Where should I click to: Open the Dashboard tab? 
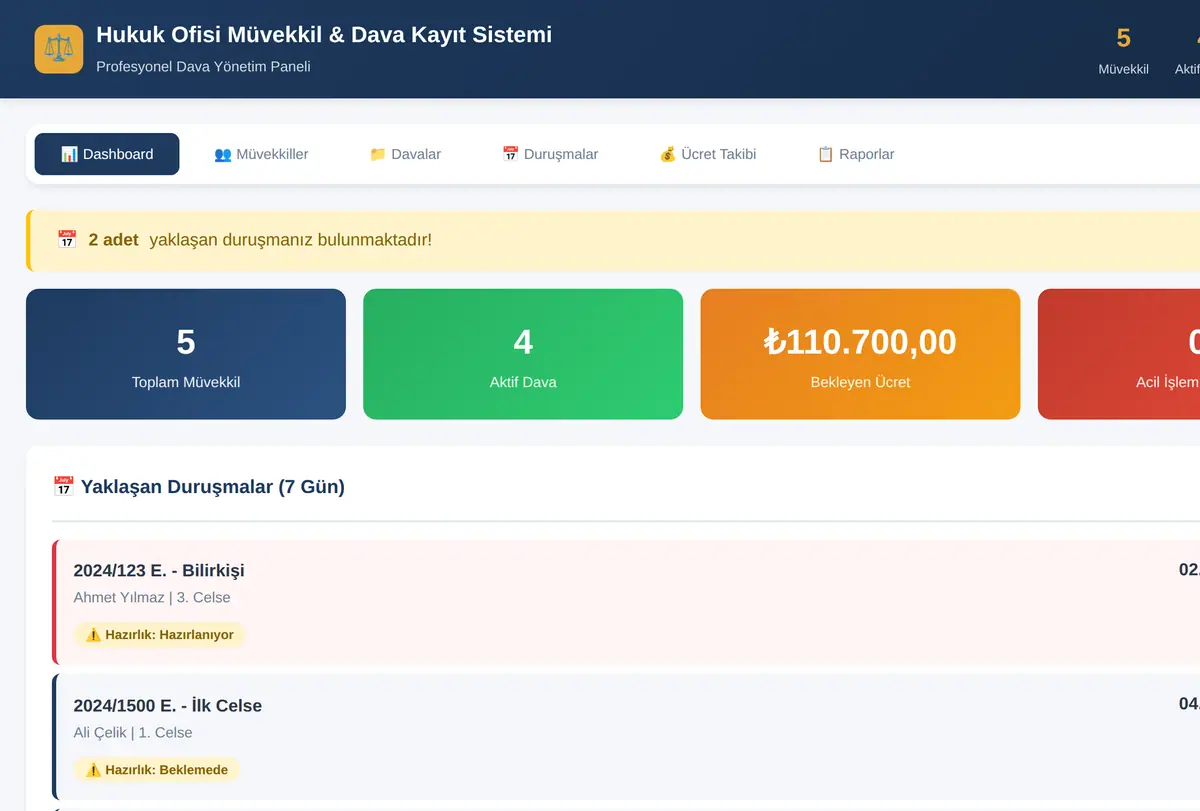pyautogui.click(x=107, y=154)
